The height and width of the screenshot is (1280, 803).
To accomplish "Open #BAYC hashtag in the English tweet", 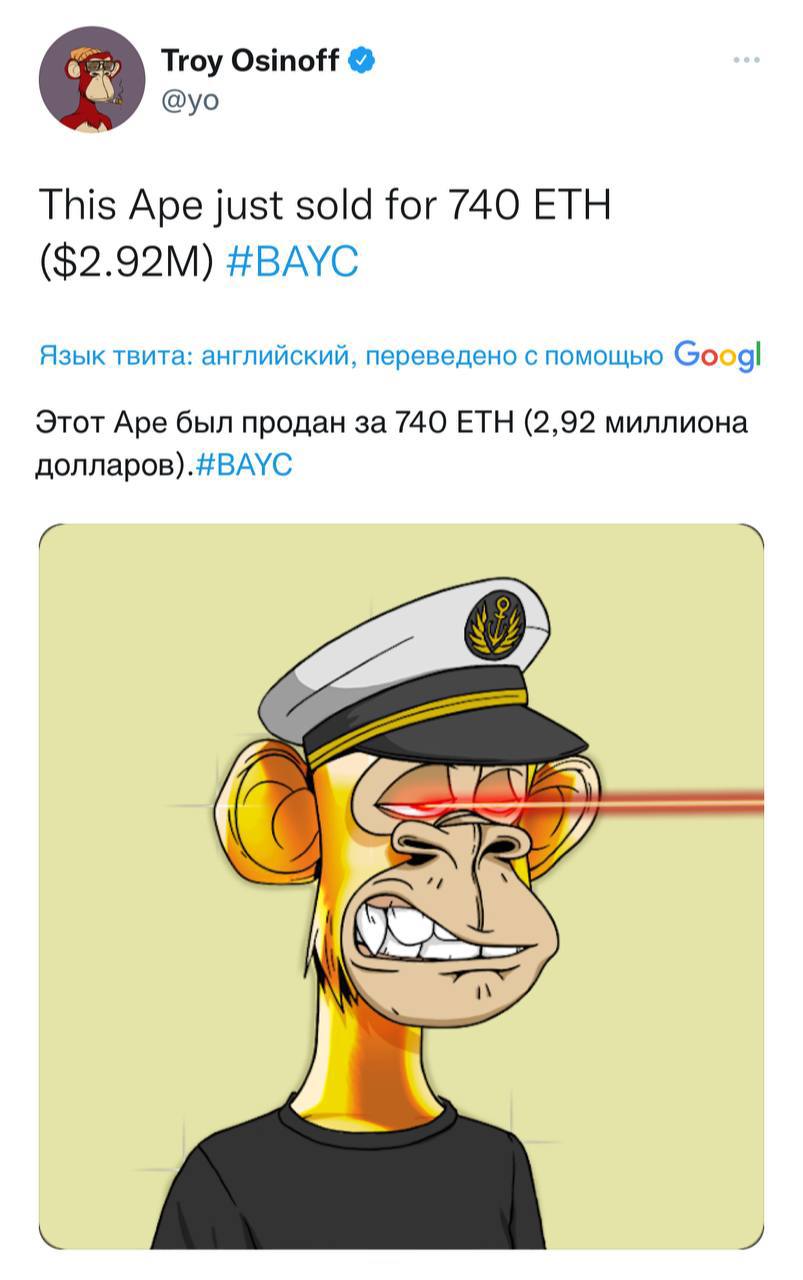I will [x=292, y=262].
